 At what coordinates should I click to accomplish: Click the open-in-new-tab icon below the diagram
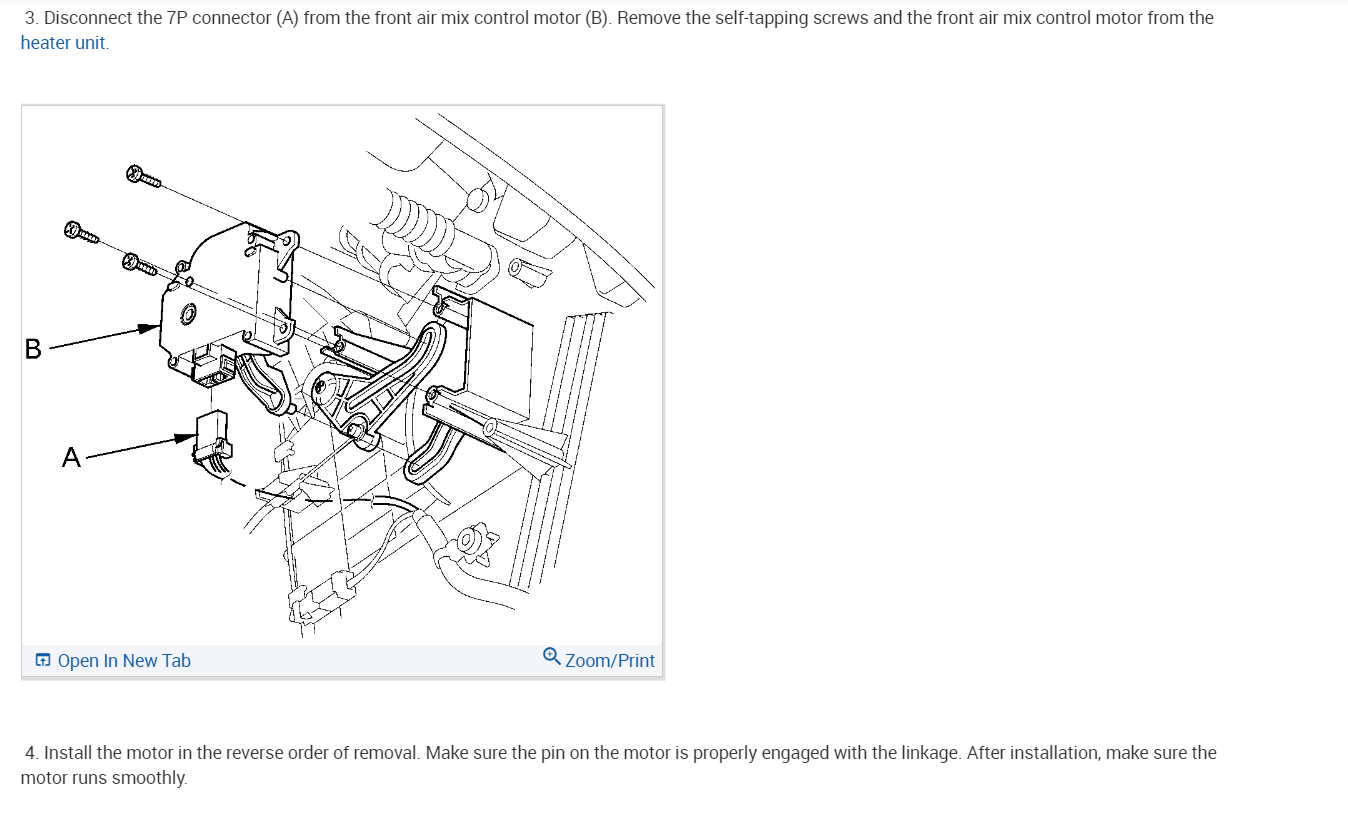(x=43, y=660)
